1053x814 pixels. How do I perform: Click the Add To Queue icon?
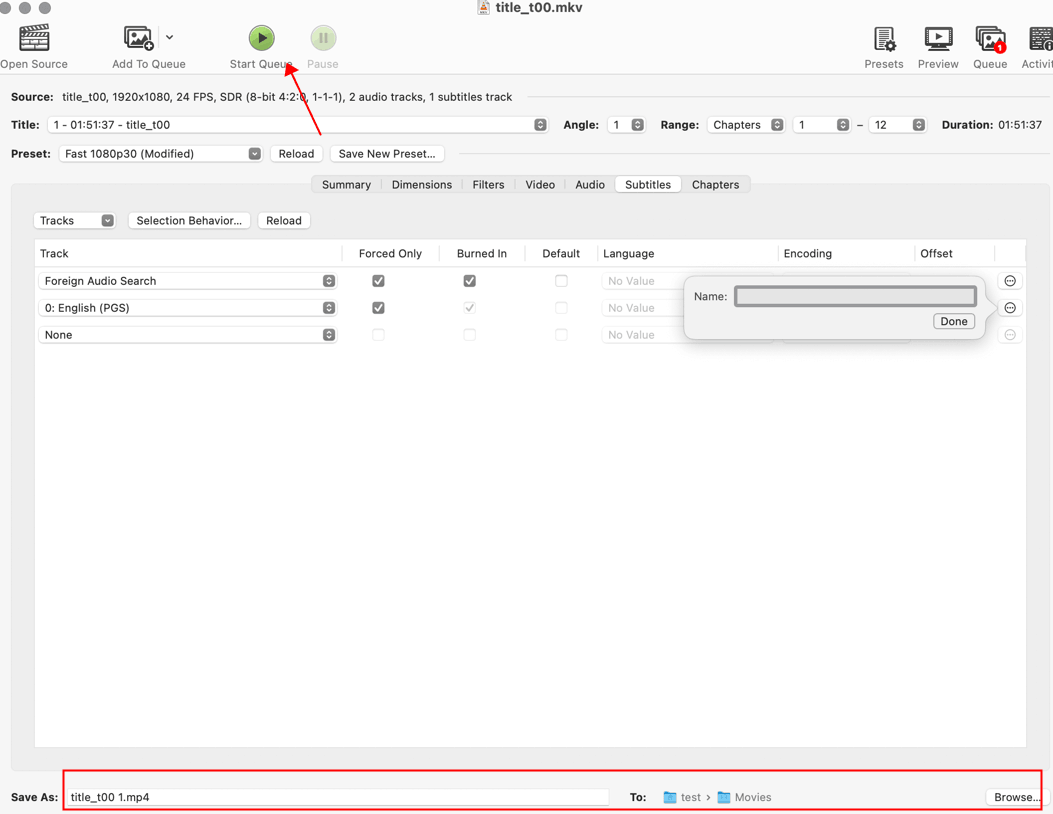click(138, 39)
